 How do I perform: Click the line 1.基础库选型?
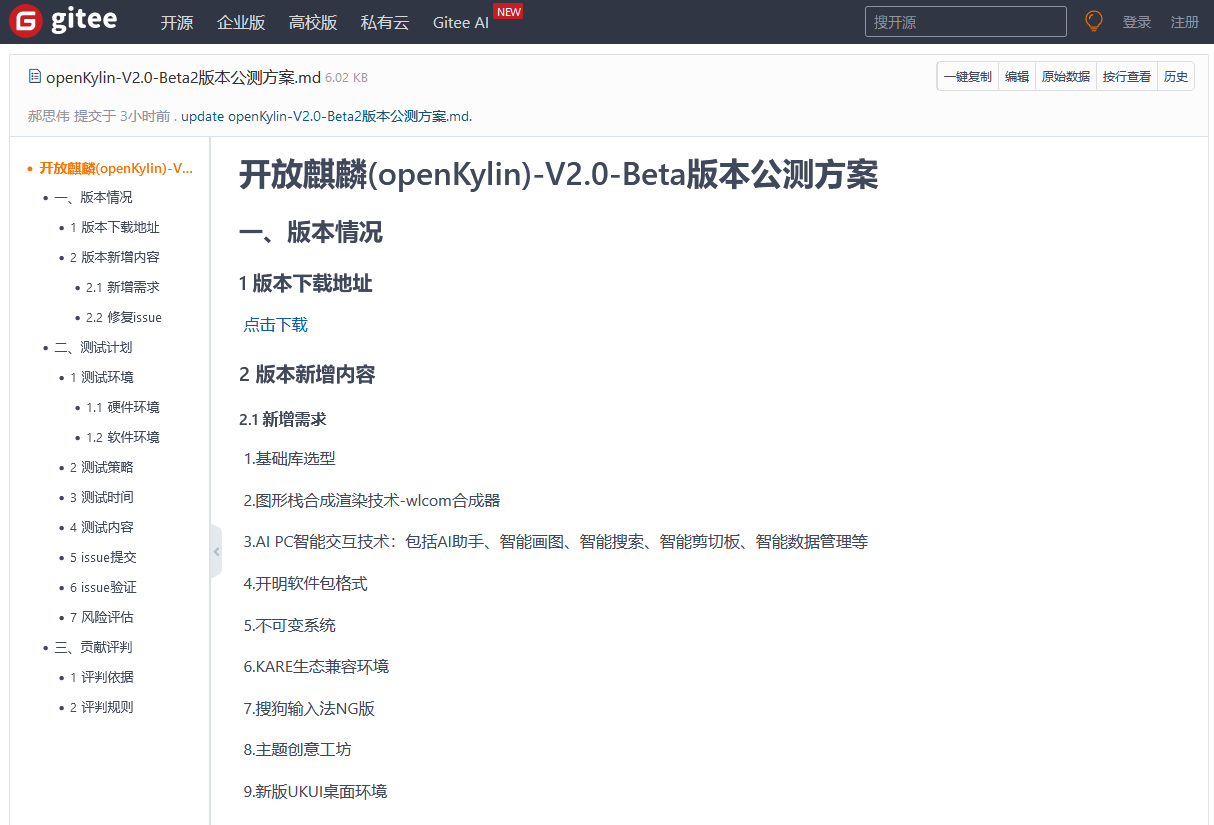tap(289, 458)
